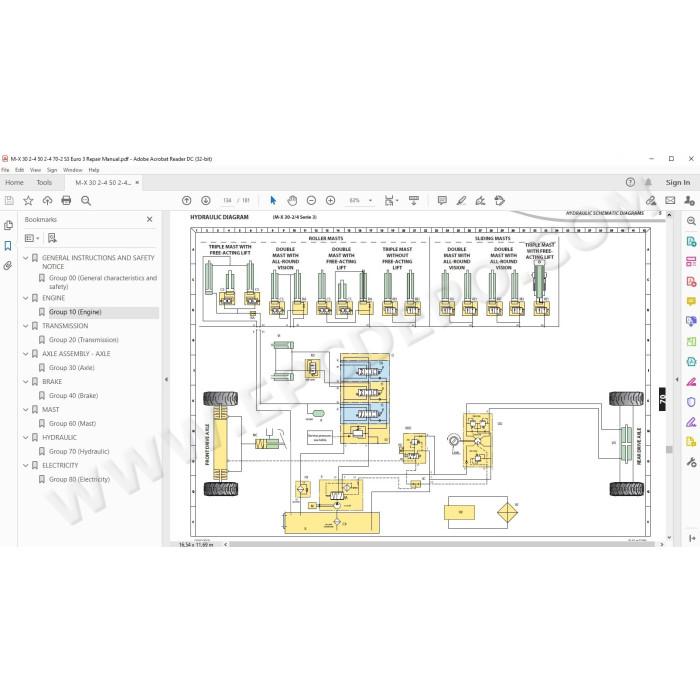This screenshot has height=700, width=700.
Task: Click the notifications bell icon
Action: click(648, 182)
